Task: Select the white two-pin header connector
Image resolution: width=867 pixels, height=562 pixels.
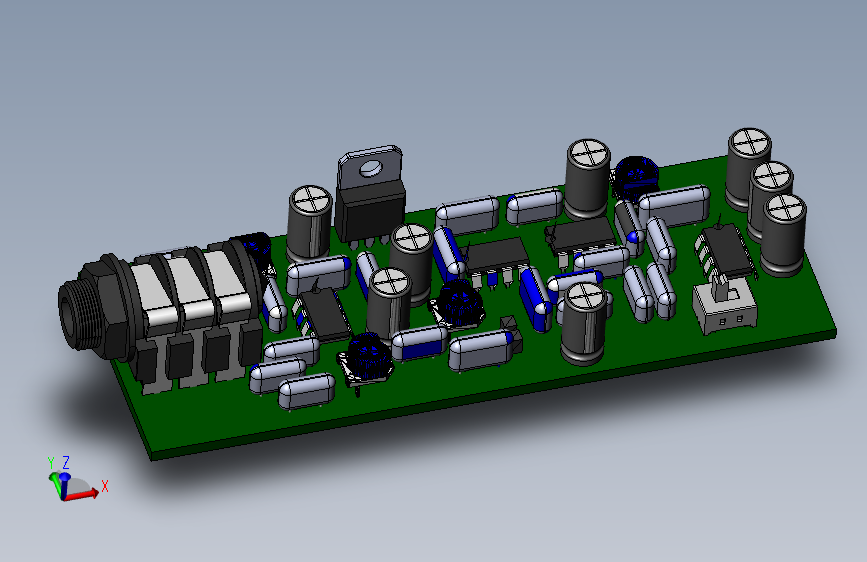Action: (x=725, y=306)
